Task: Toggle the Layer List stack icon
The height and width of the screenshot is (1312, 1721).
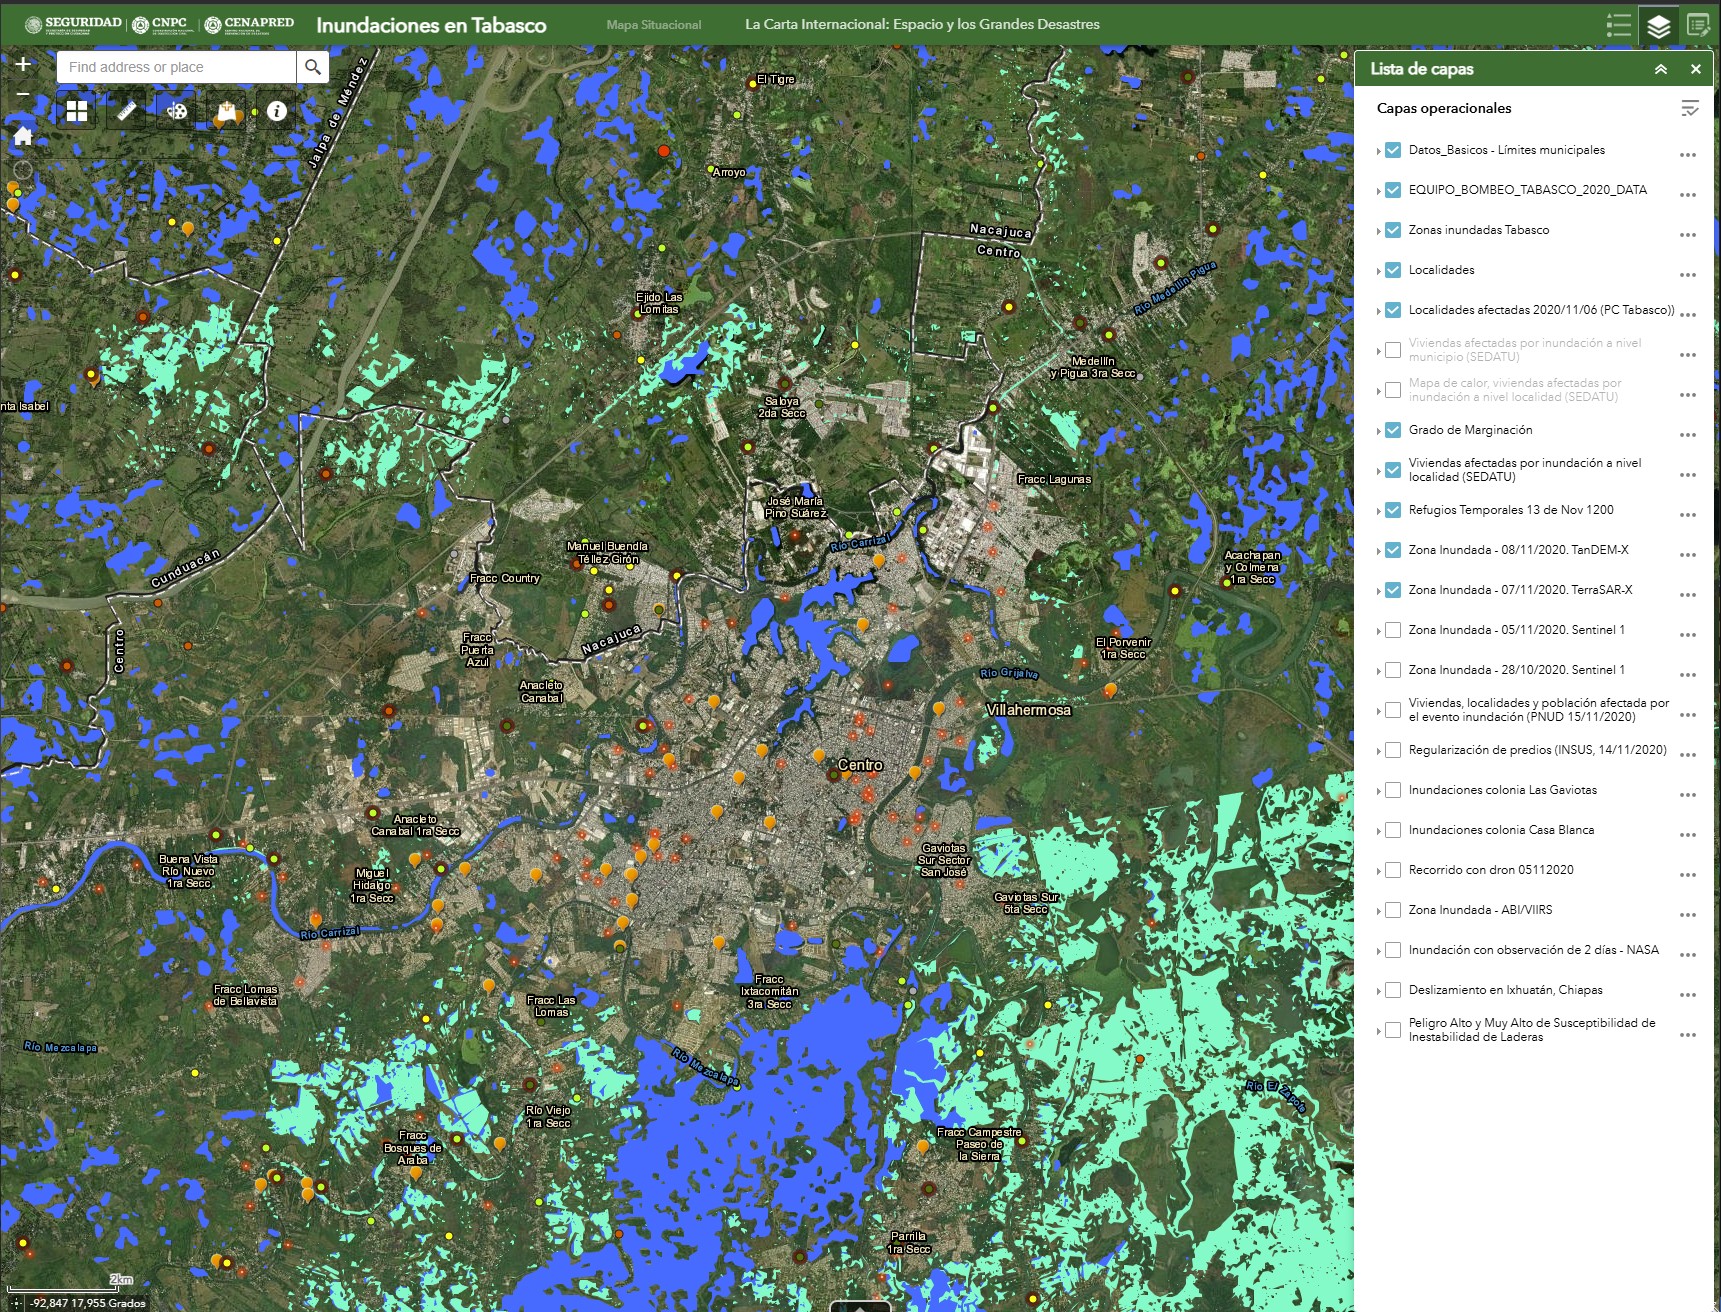Action: click(1658, 25)
